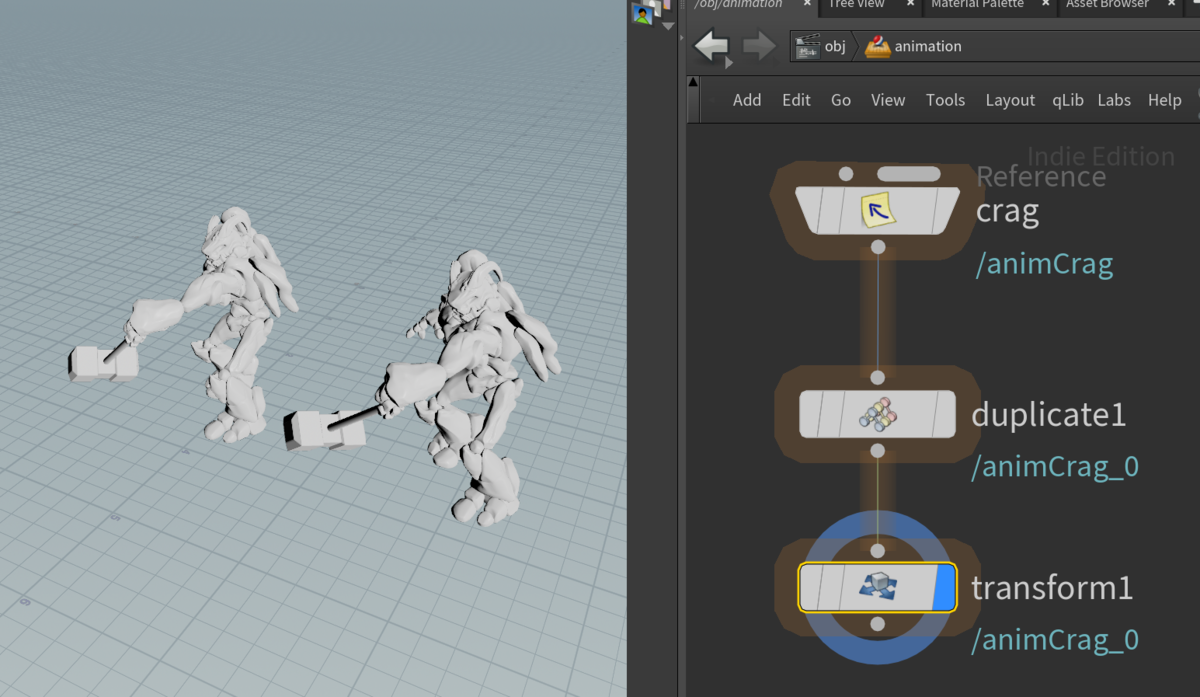1200x697 pixels.
Task: Click the "/animCrag" text under crag
Action: [1044, 264]
